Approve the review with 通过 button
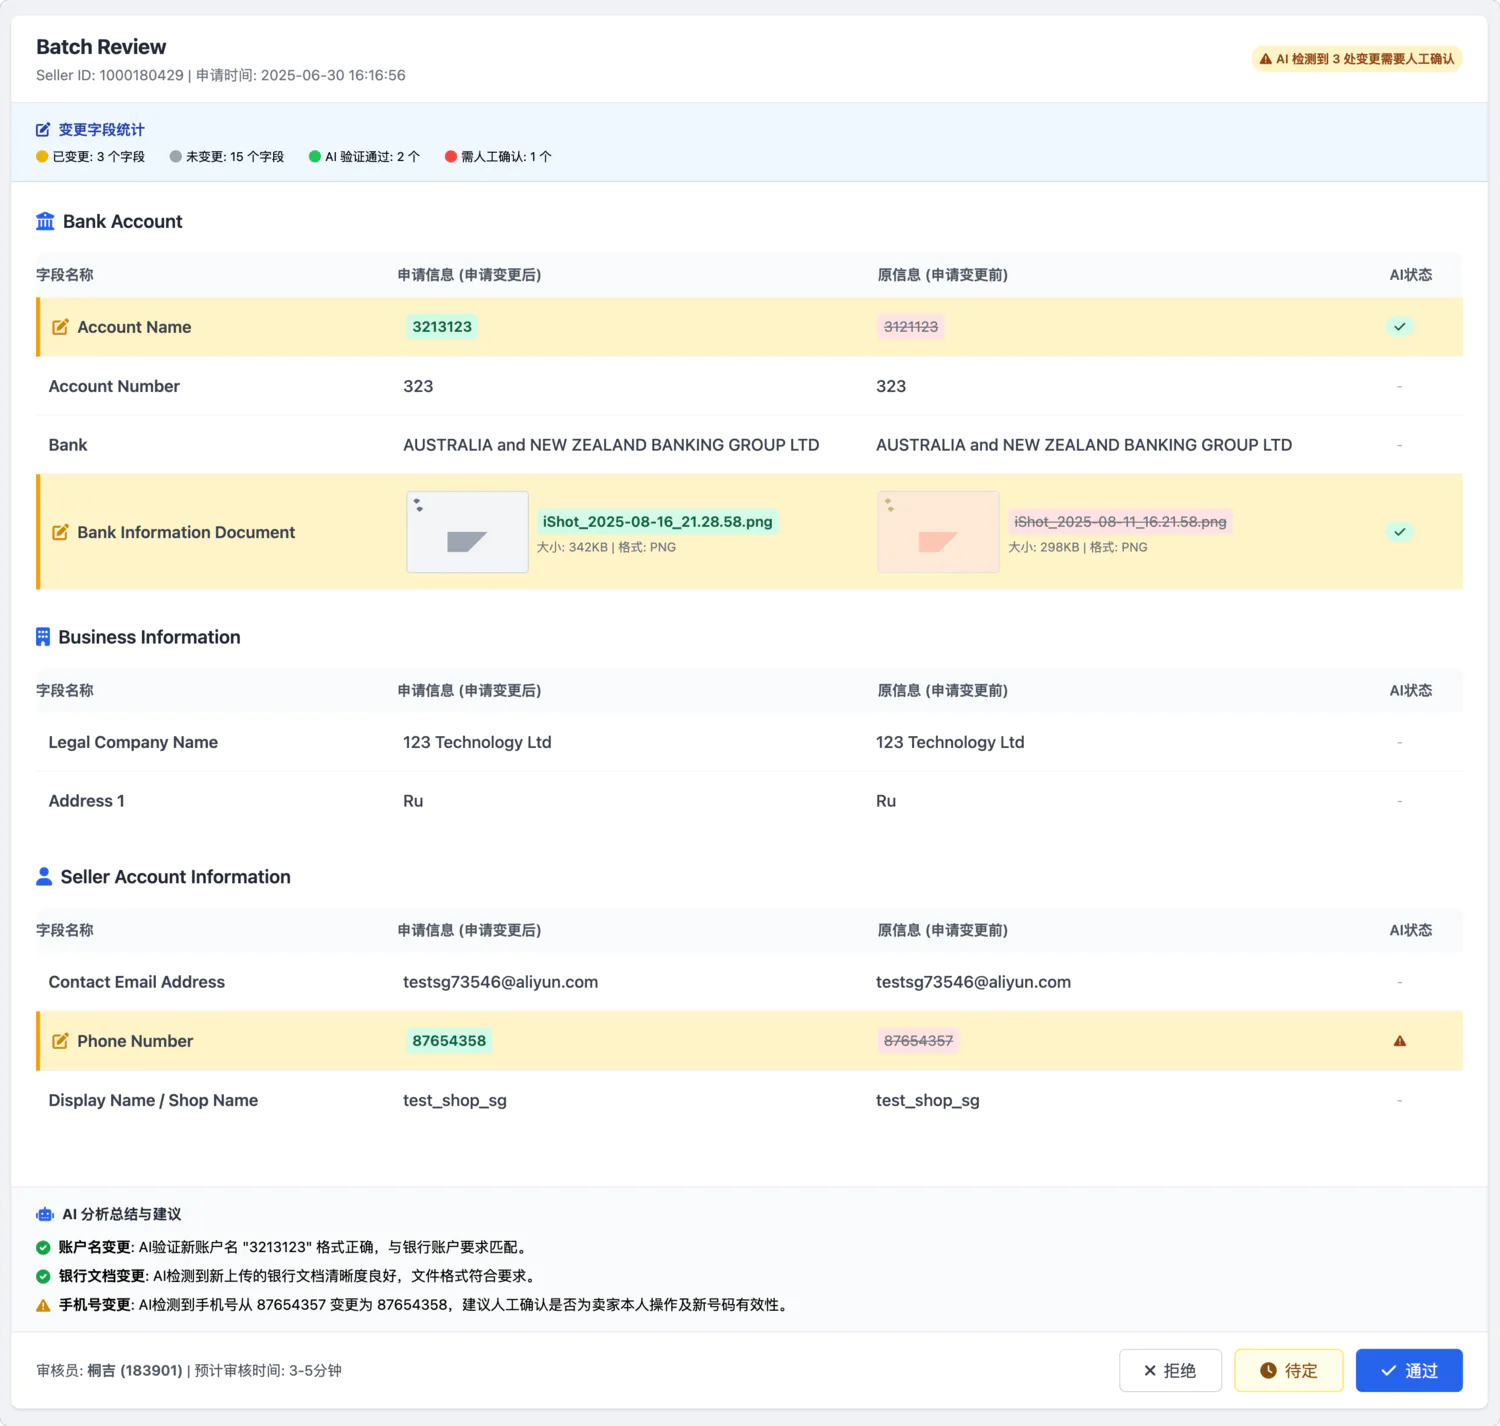This screenshot has height=1426, width=1500. tap(1408, 1370)
